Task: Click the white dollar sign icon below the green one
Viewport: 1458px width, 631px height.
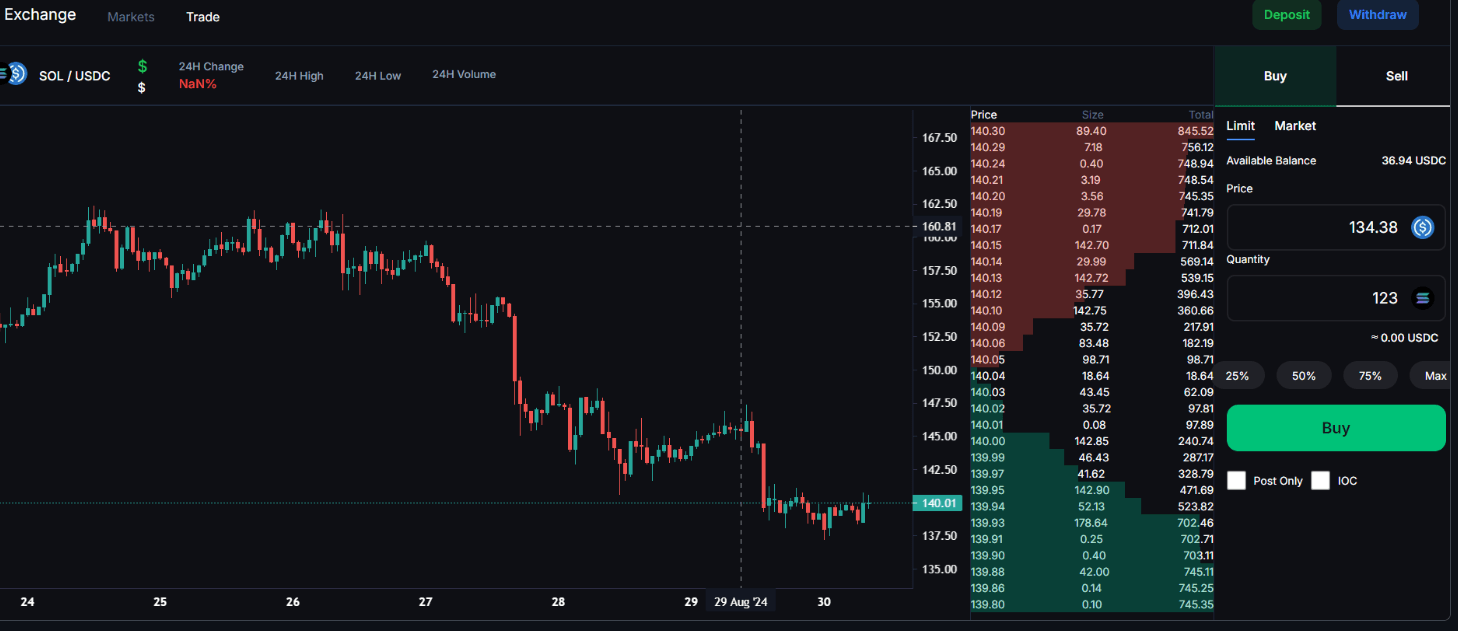Action: click(143, 85)
